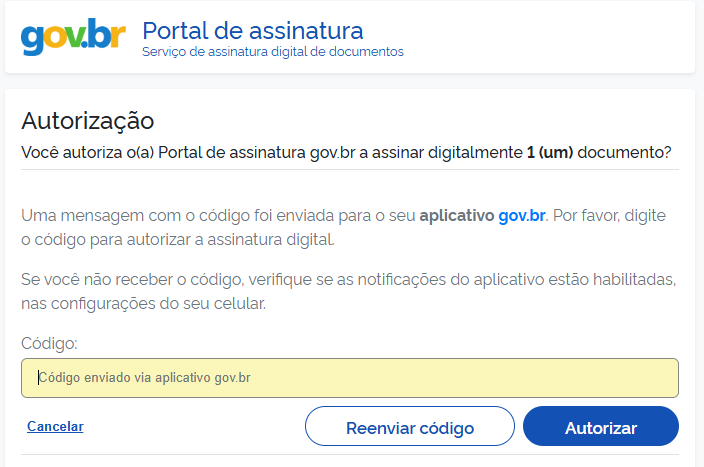Open the blue gov.br link in the message

pyautogui.click(x=522, y=216)
